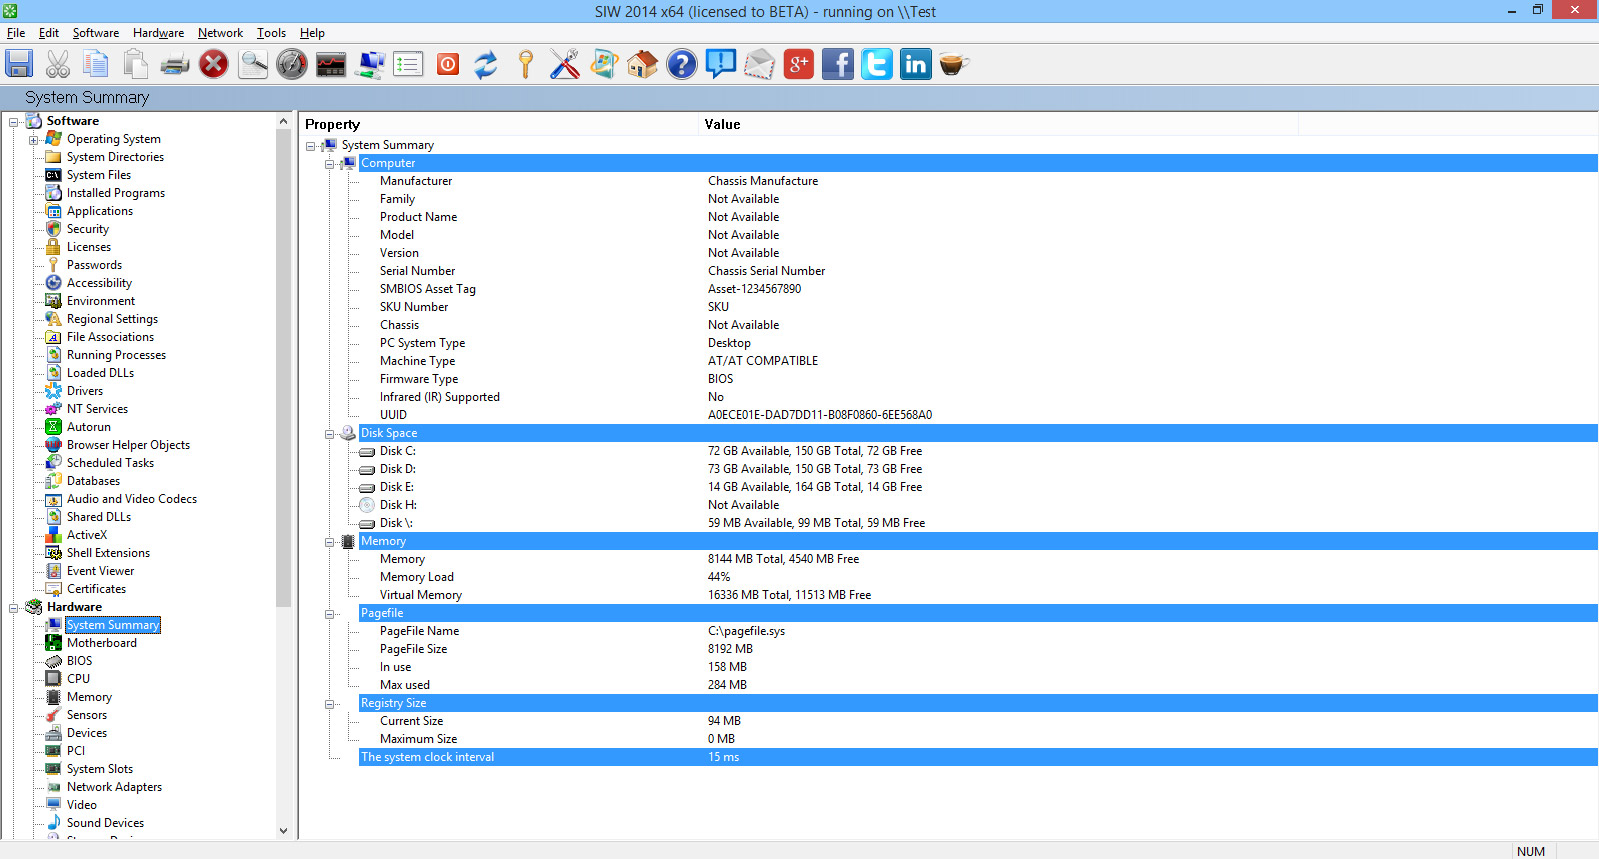Collapse the Computer section
The width and height of the screenshot is (1599, 859).
click(x=329, y=164)
